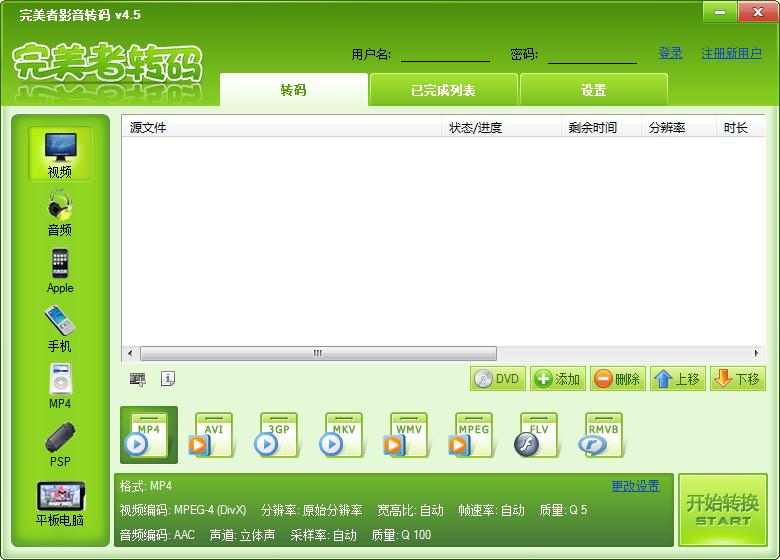Pick the 3GP output format icon
The image size is (780, 560).
pos(276,435)
